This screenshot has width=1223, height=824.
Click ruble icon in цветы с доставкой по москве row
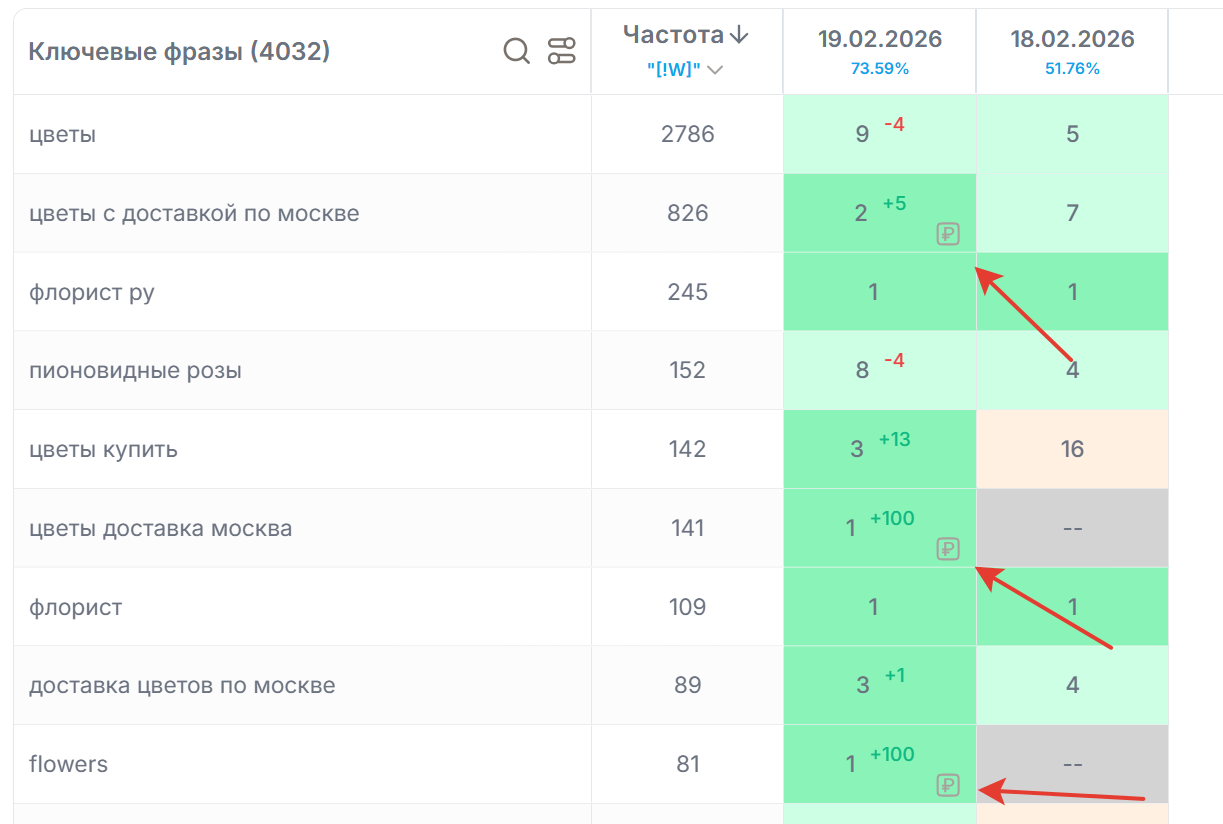pyautogui.click(x=948, y=235)
